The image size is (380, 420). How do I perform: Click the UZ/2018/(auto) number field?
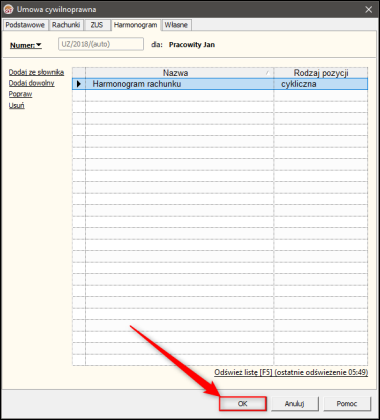pos(101,44)
